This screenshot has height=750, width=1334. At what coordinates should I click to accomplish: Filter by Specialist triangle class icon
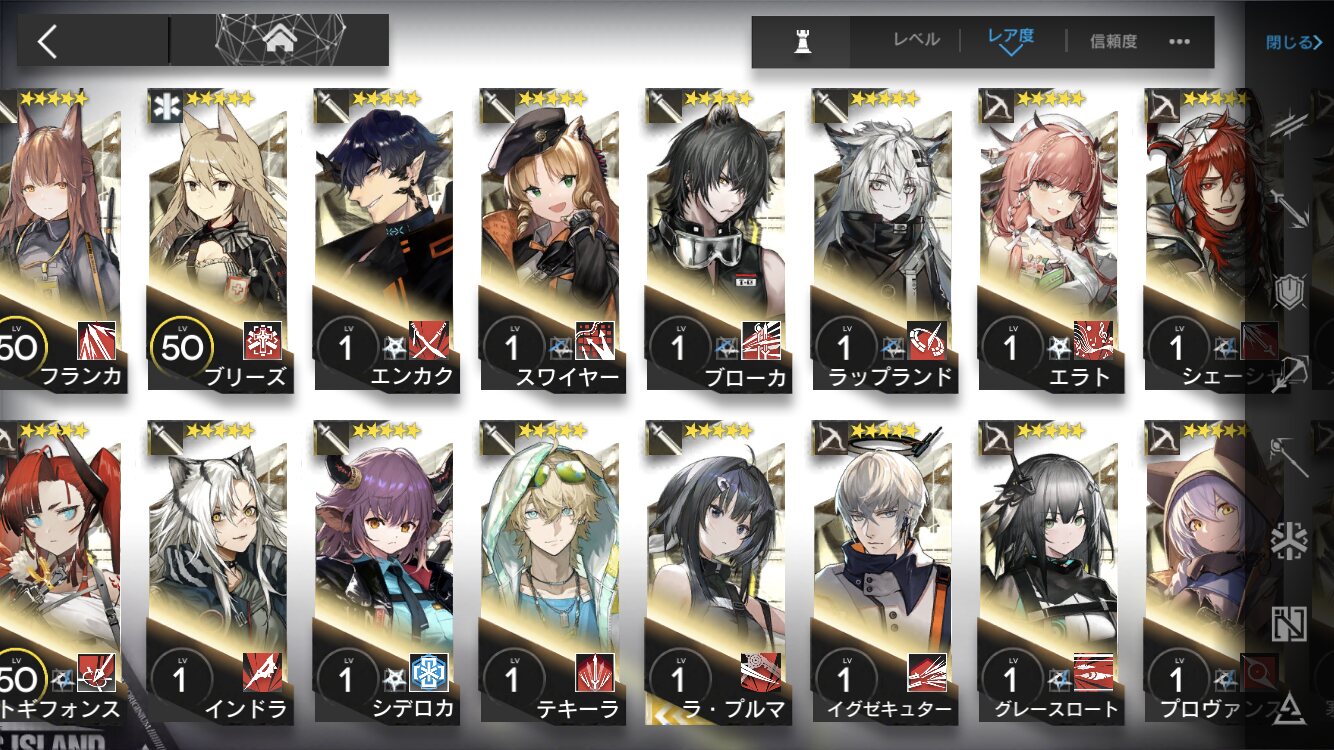coord(1290,706)
